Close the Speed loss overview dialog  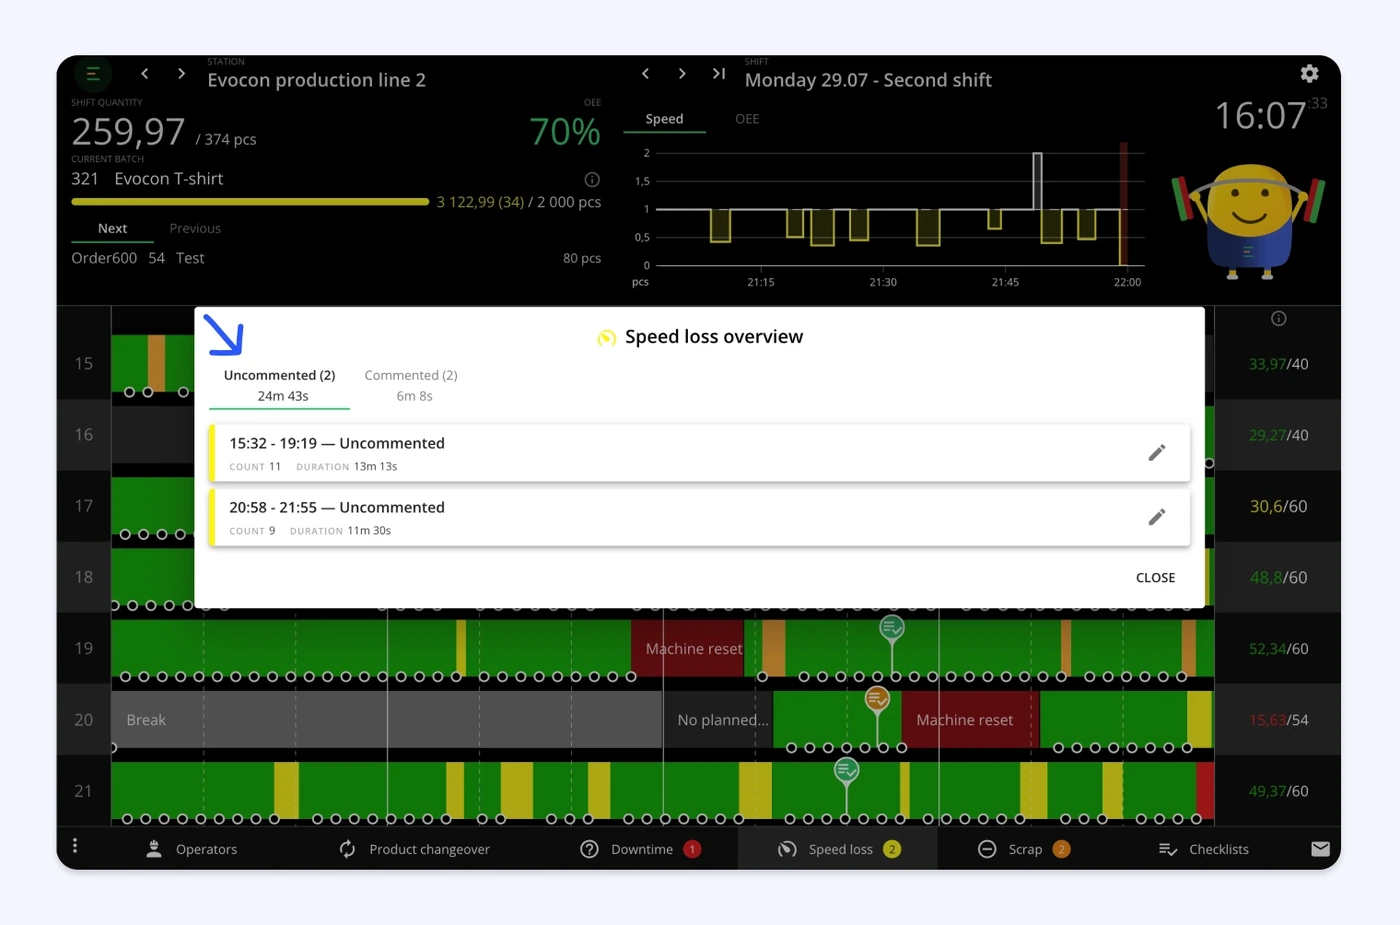pos(1155,578)
